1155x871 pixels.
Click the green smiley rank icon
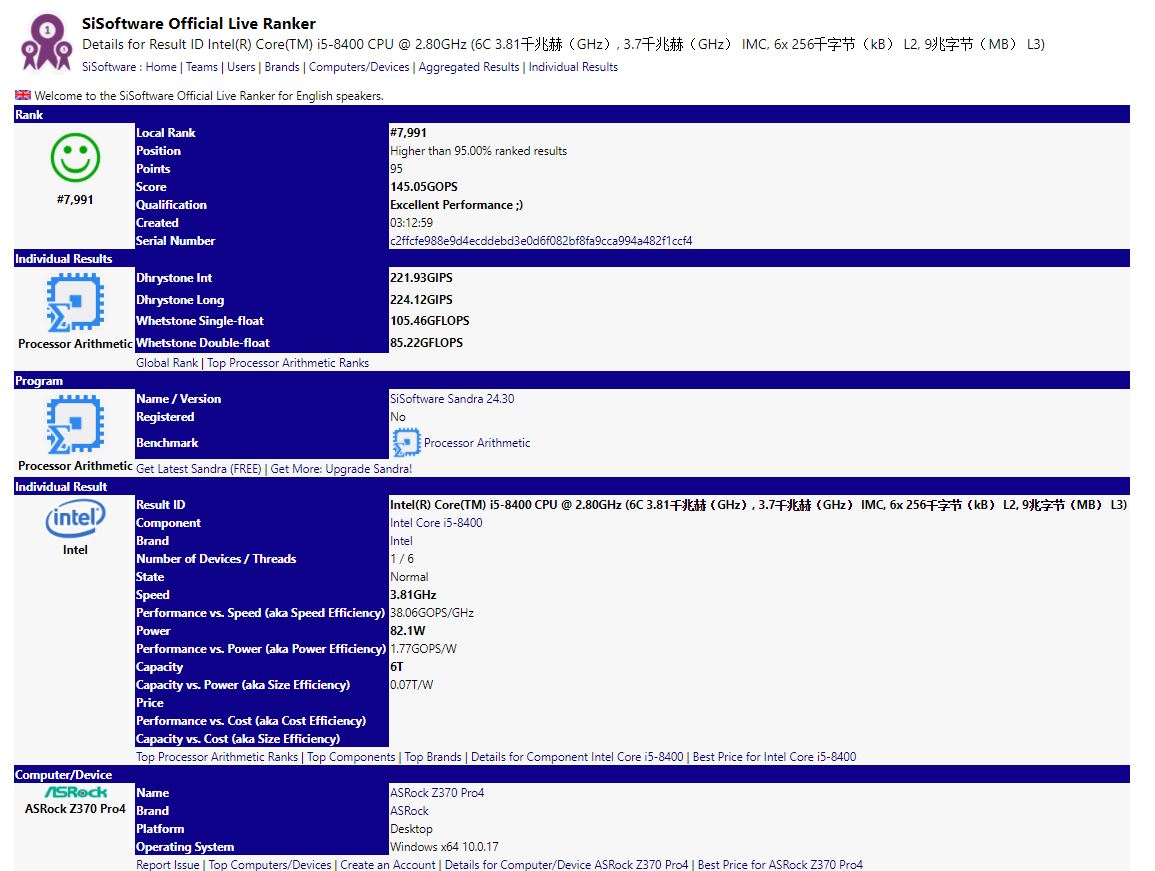pyautogui.click(x=75, y=158)
